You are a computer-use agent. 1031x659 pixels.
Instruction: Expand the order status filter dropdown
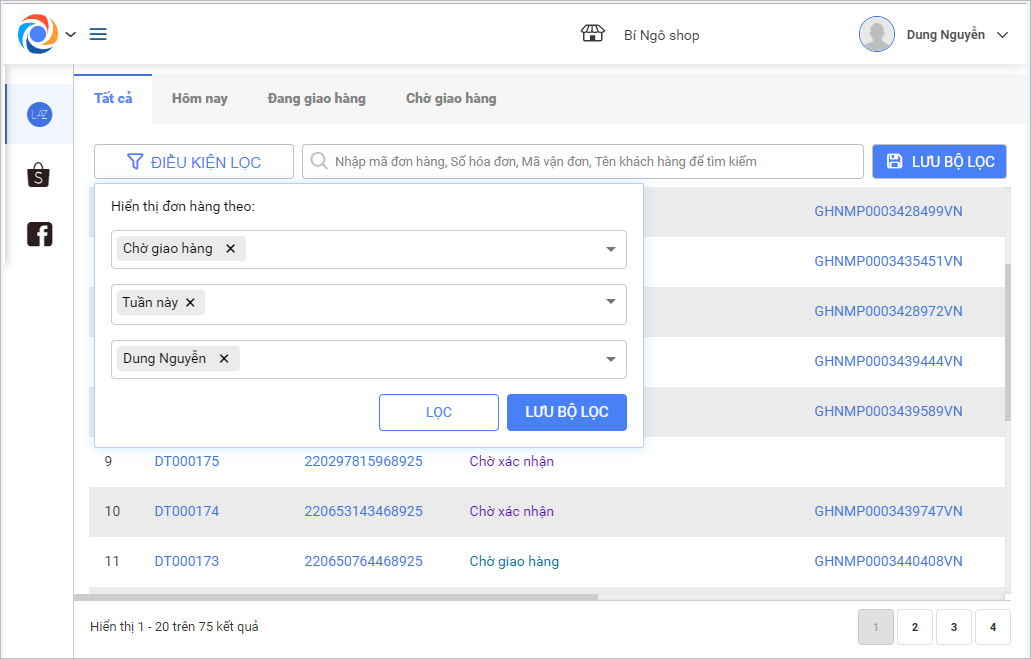click(x=611, y=250)
